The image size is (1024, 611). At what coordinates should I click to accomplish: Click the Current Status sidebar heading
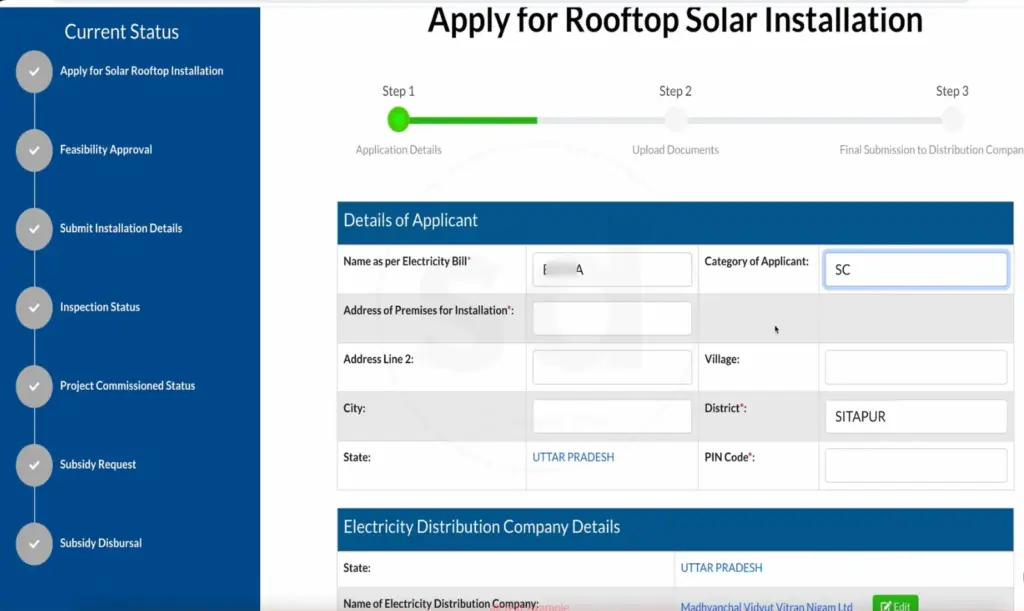tap(121, 31)
